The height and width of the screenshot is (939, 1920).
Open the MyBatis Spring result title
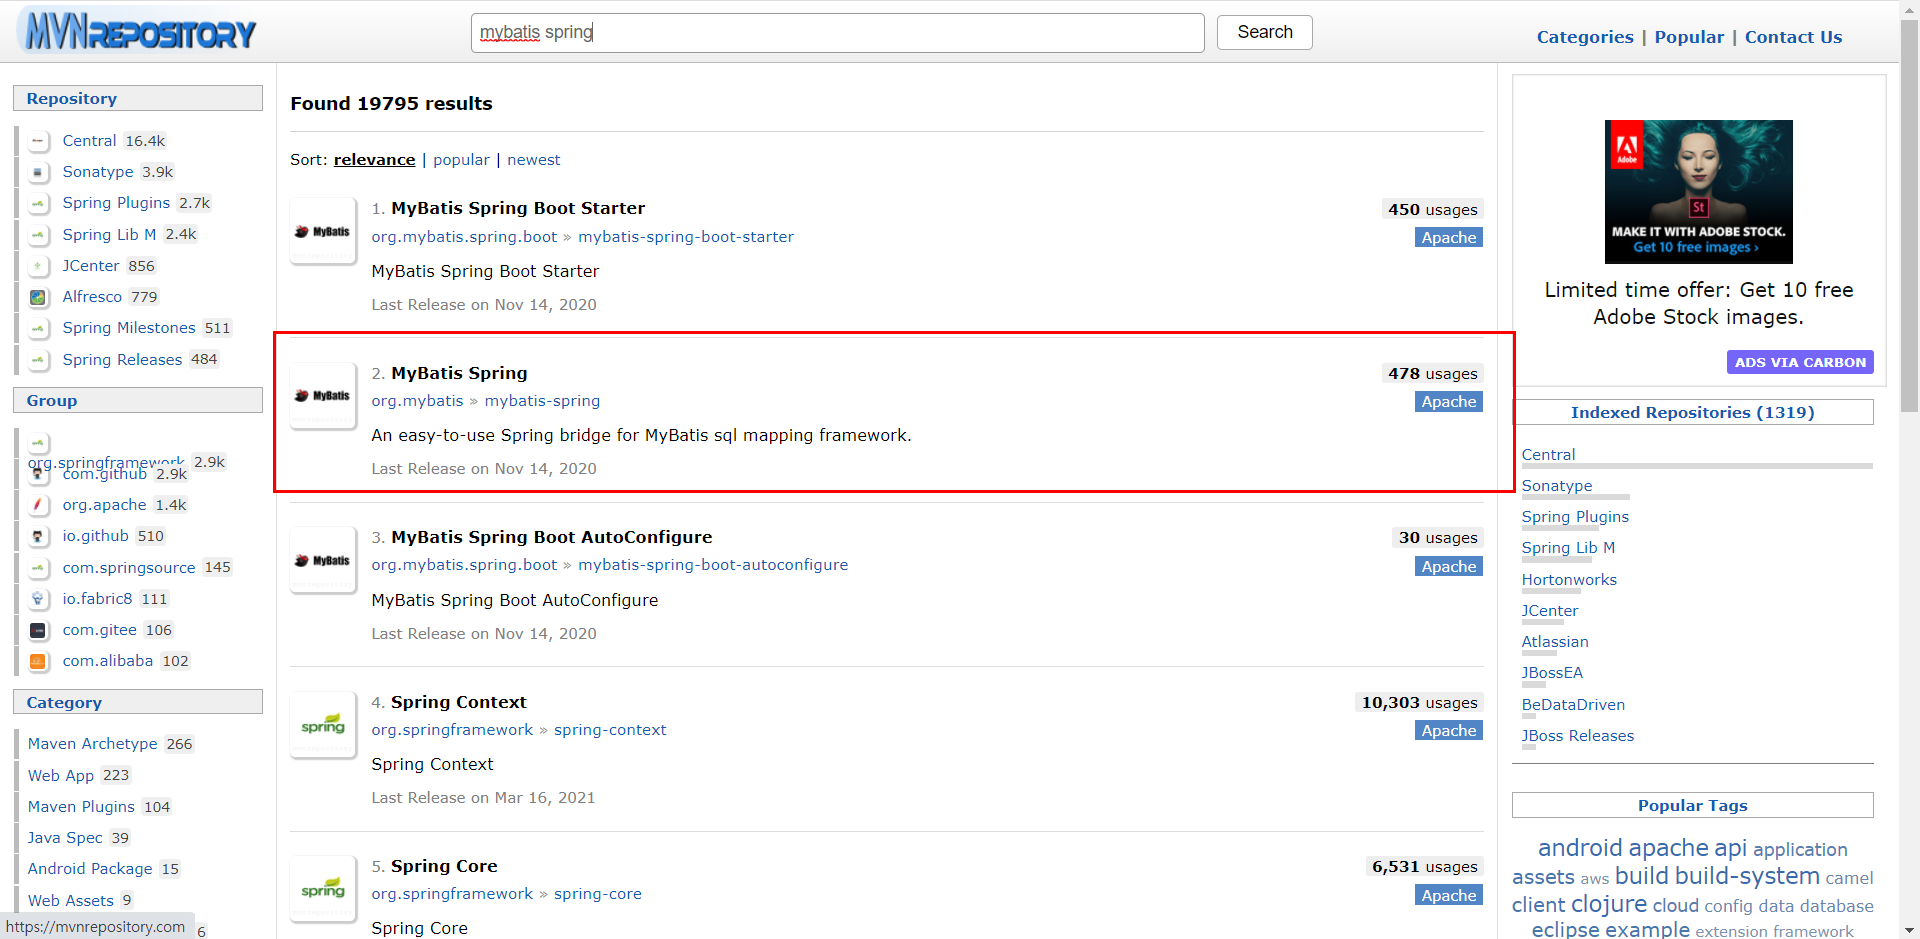click(459, 373)
